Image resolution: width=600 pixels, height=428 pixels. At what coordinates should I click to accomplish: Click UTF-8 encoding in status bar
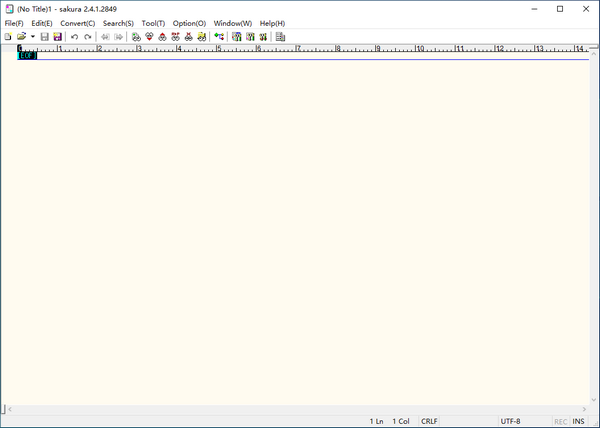510,421
